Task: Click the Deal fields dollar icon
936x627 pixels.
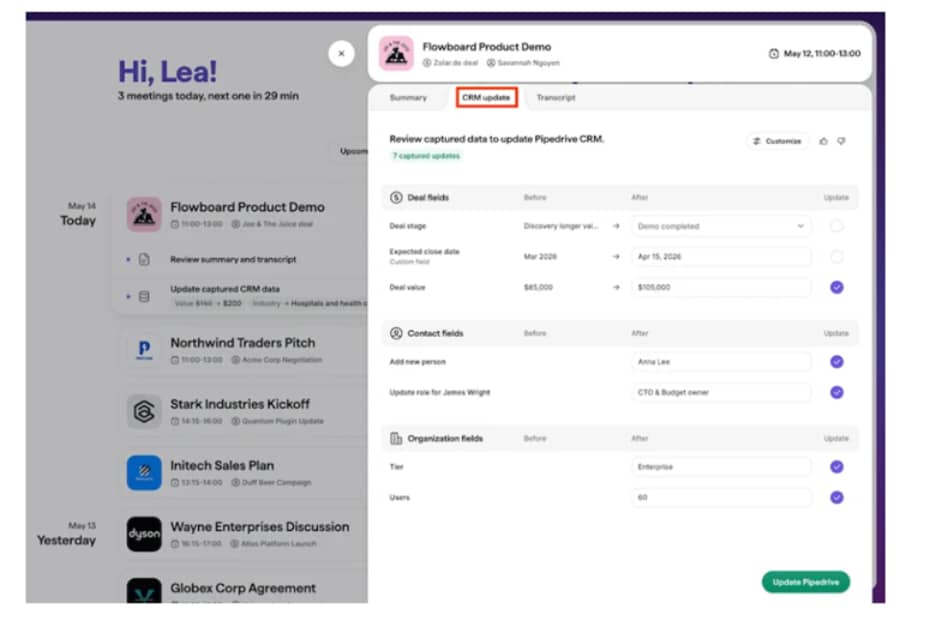Action: (396, 198)
